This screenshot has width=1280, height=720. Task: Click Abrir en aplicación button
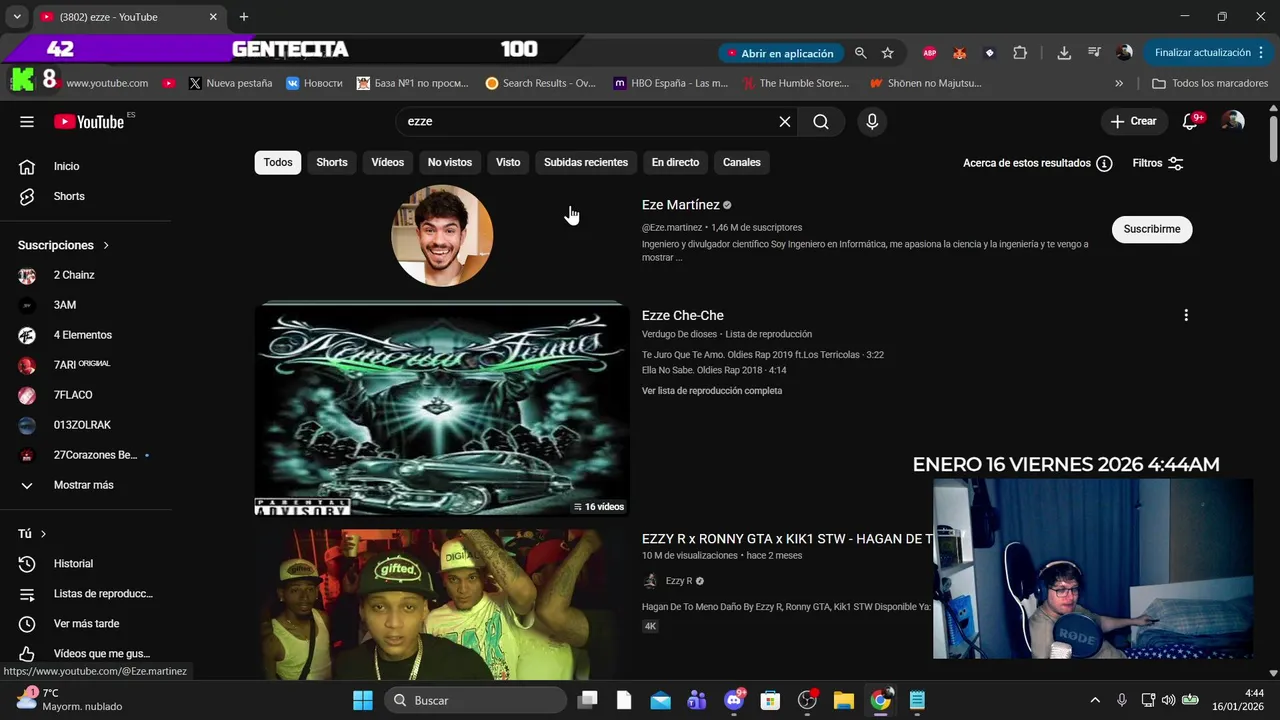click(x=780, y=53)
